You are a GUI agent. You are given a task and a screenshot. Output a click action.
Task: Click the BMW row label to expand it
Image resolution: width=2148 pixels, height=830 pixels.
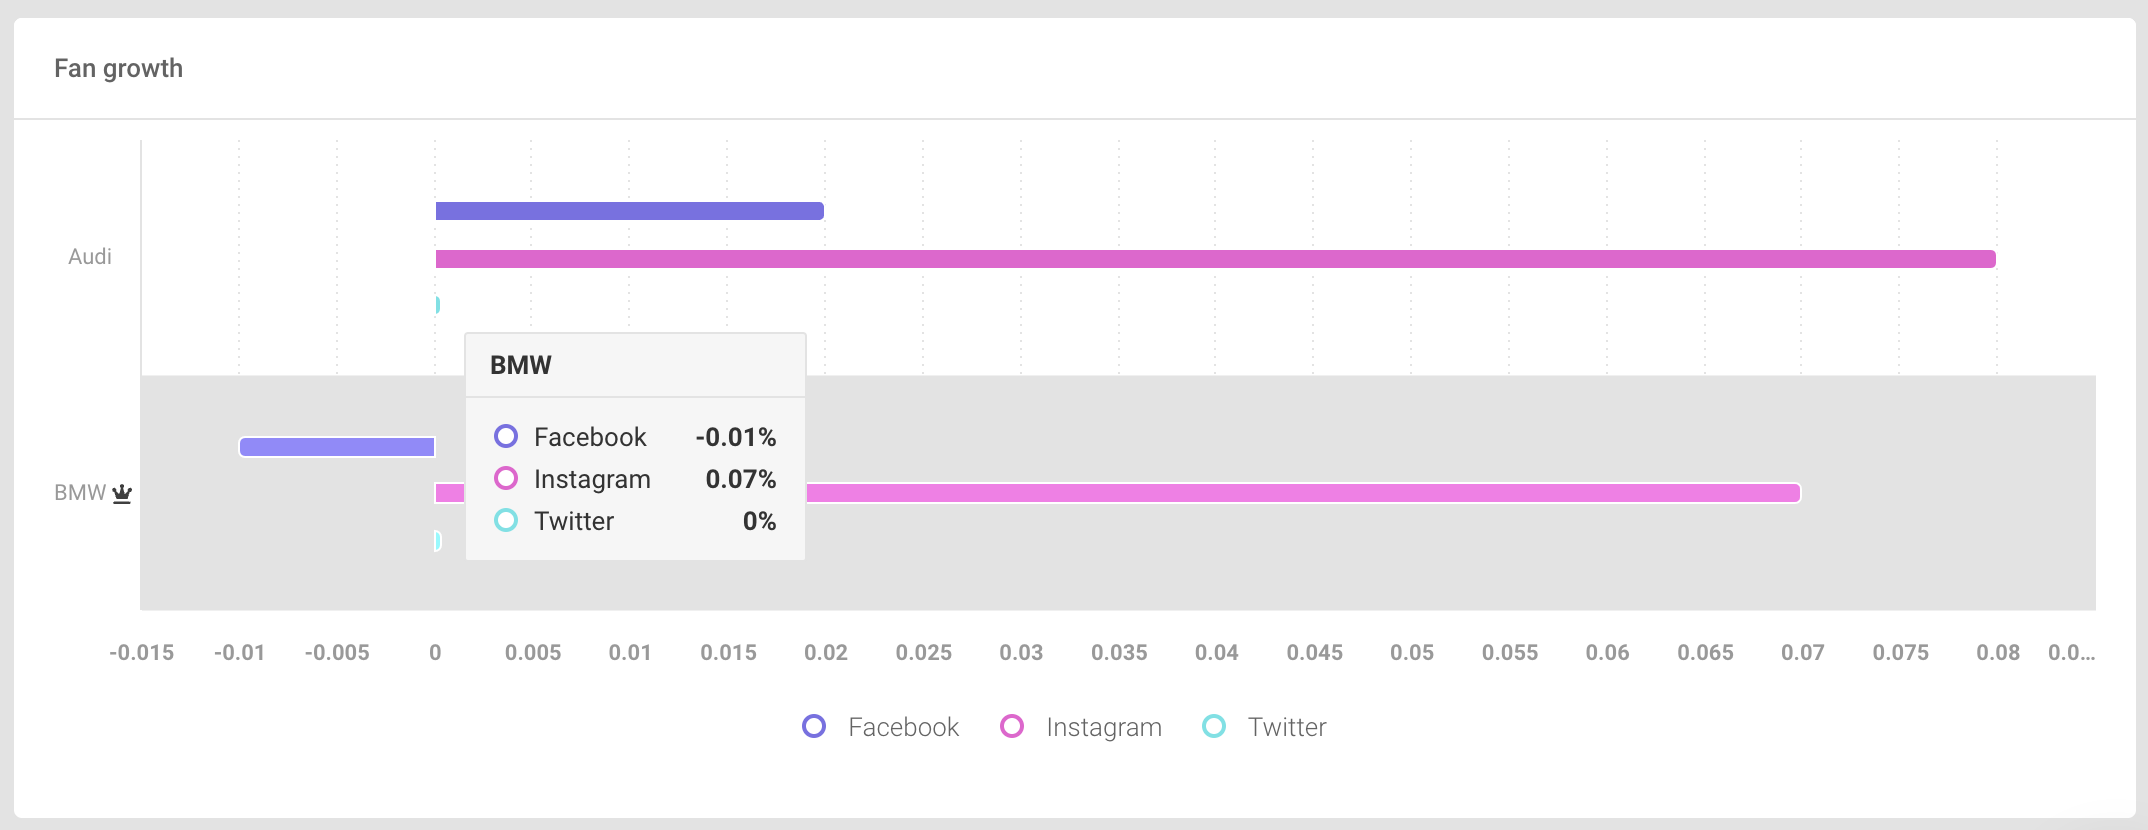pyautogui.click(x=80, y=493)
